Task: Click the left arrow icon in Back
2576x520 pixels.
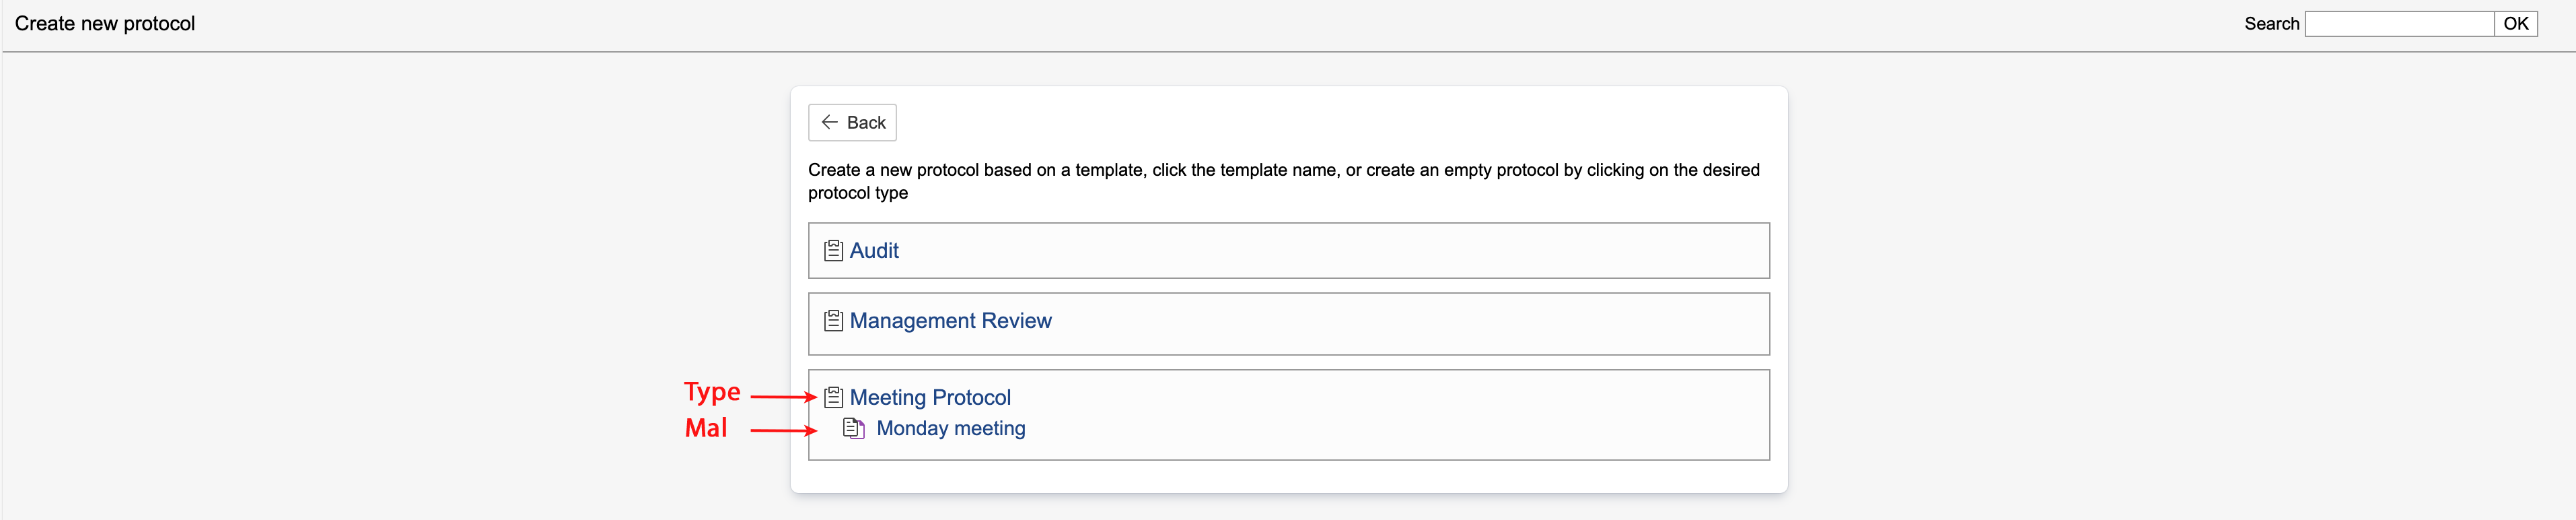Action: point(829,122)
